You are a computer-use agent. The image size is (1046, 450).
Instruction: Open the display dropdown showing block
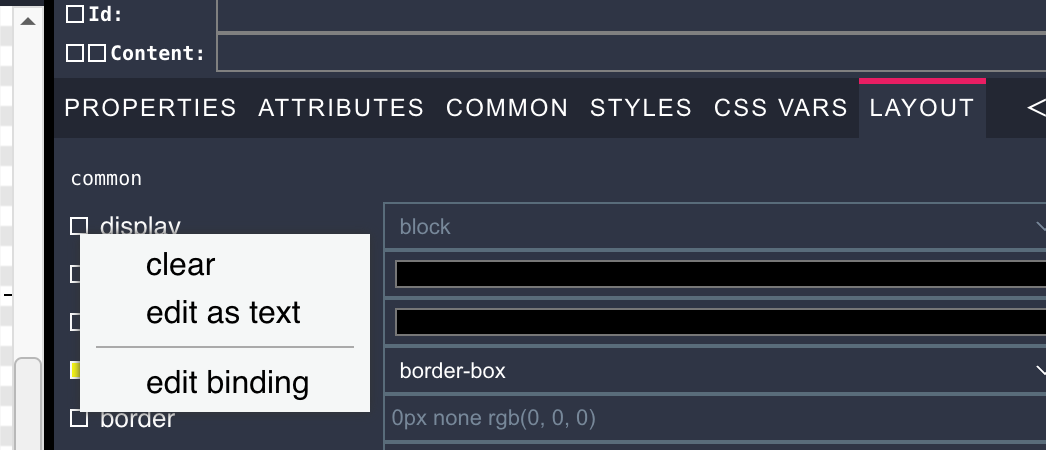tap(714, 227)
